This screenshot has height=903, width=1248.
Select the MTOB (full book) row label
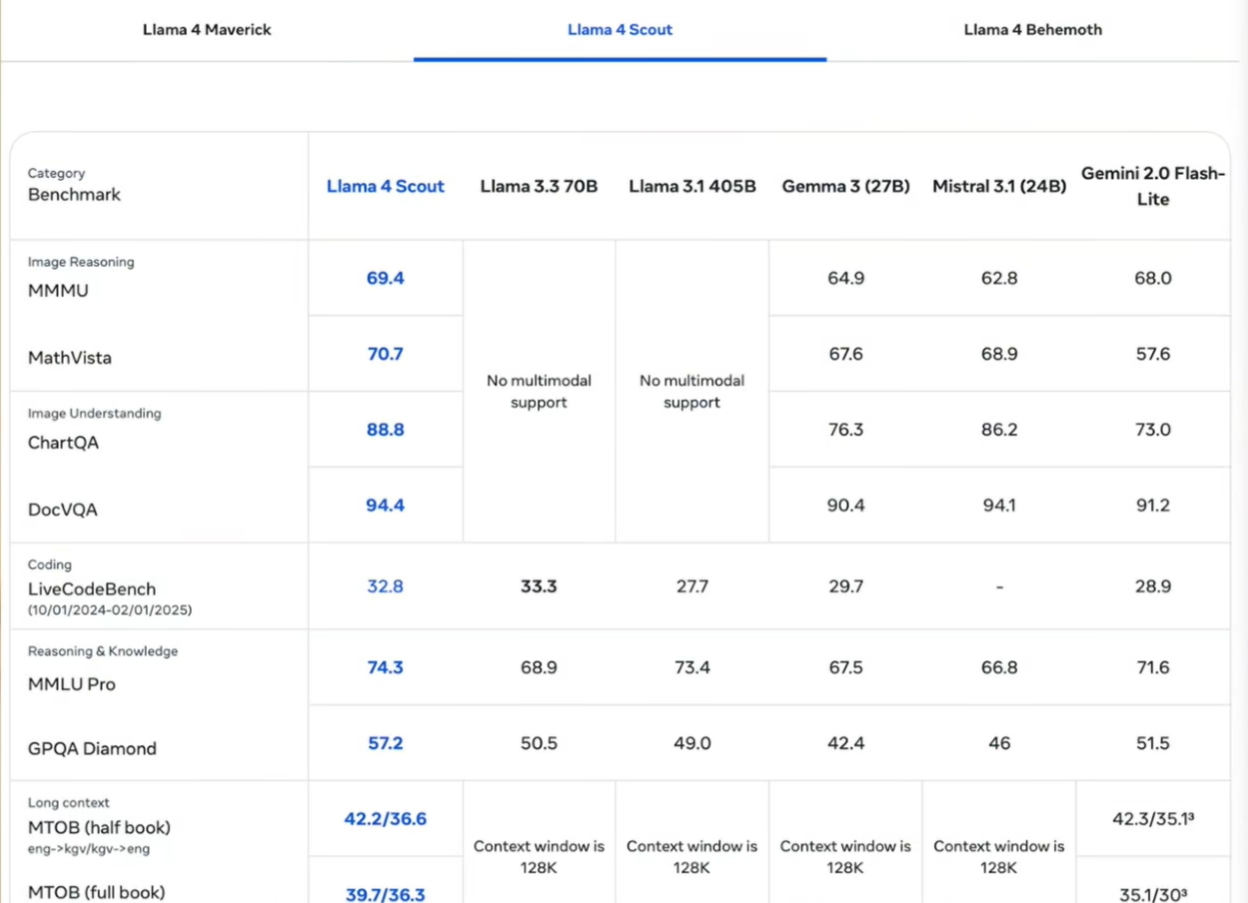[x=96, y=892]
